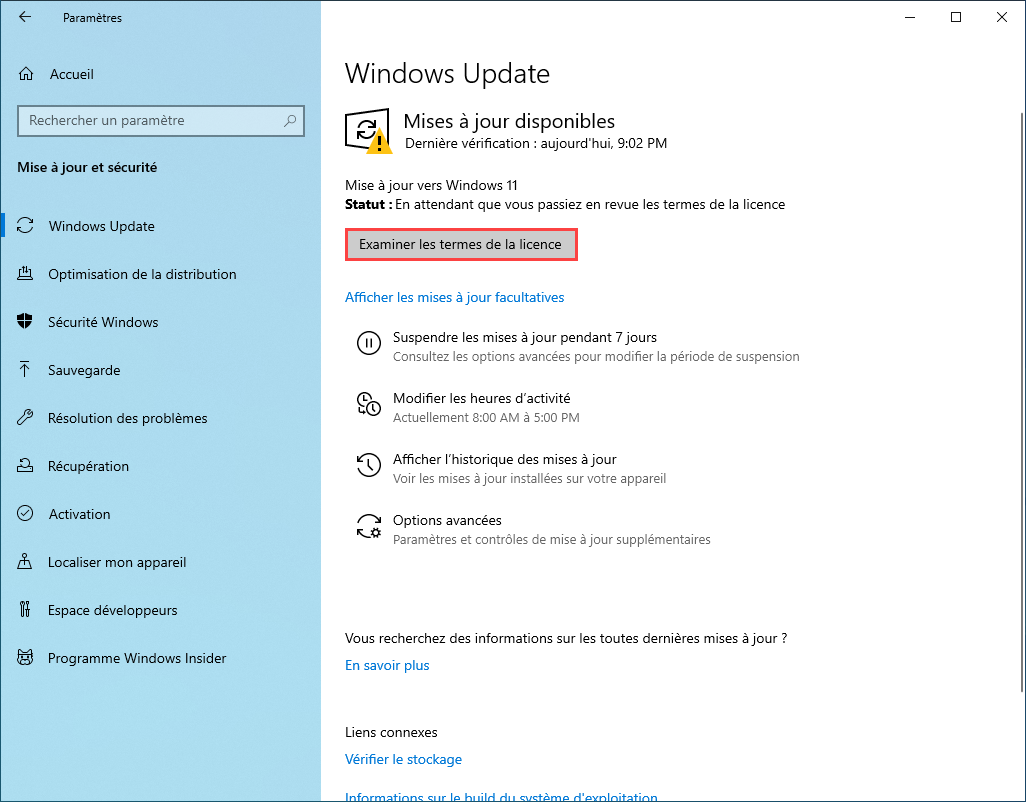Maximize the Paramètres window

(955, 17)
